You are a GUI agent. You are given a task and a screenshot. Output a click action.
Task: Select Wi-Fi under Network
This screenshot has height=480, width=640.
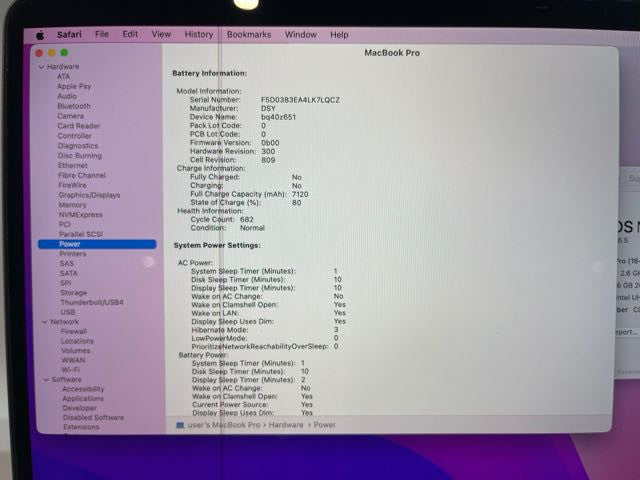click(71, 370)
